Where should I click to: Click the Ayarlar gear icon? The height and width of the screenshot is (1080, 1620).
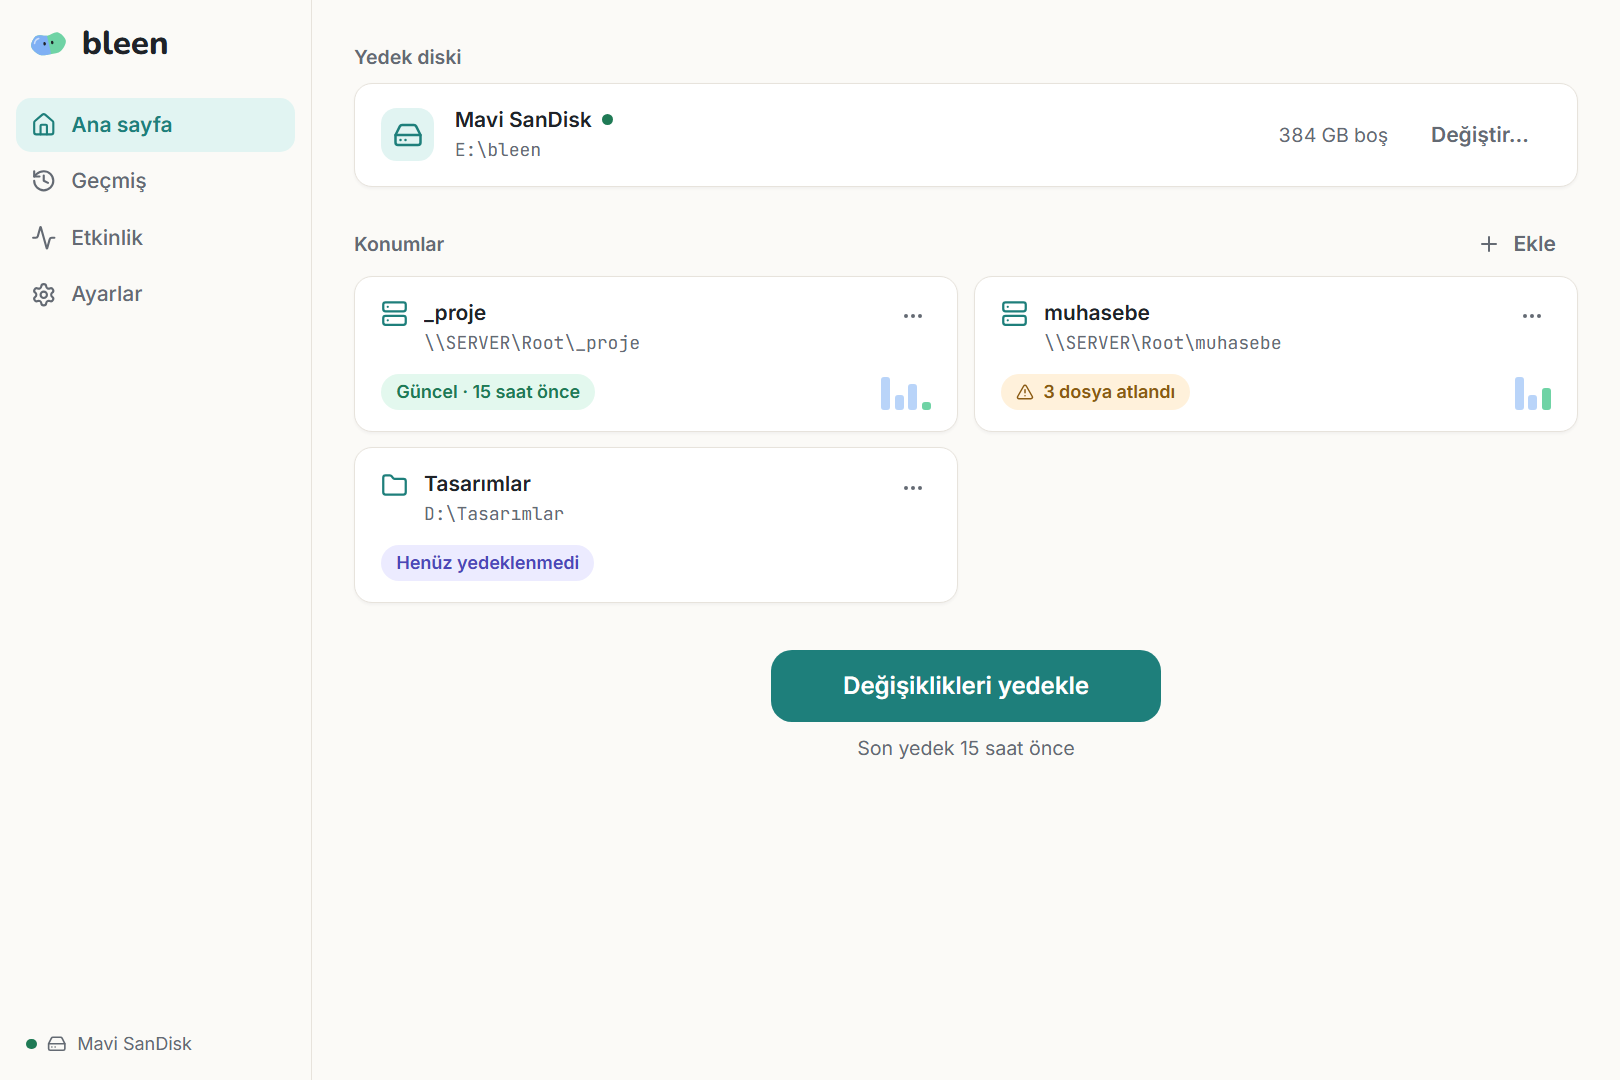click(x=43, y=294)
